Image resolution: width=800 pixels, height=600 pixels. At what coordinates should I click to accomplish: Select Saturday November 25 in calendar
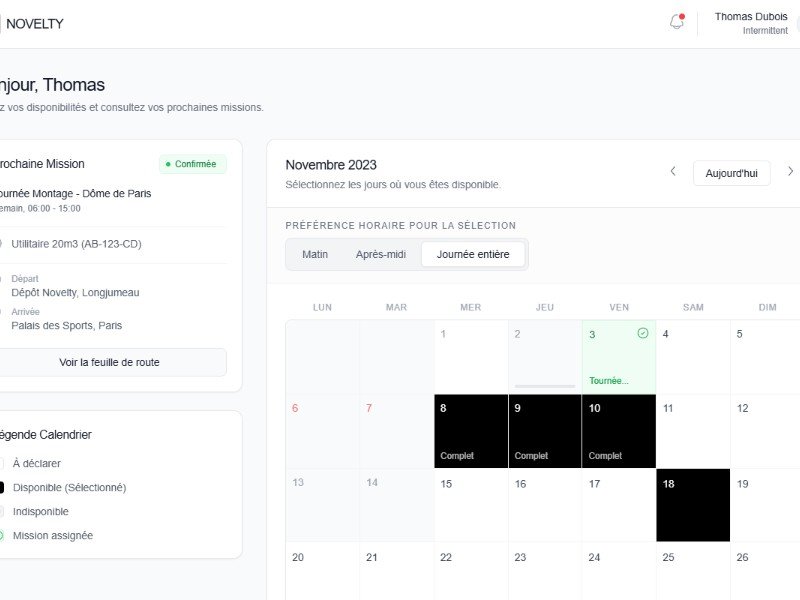pos(693,571)
